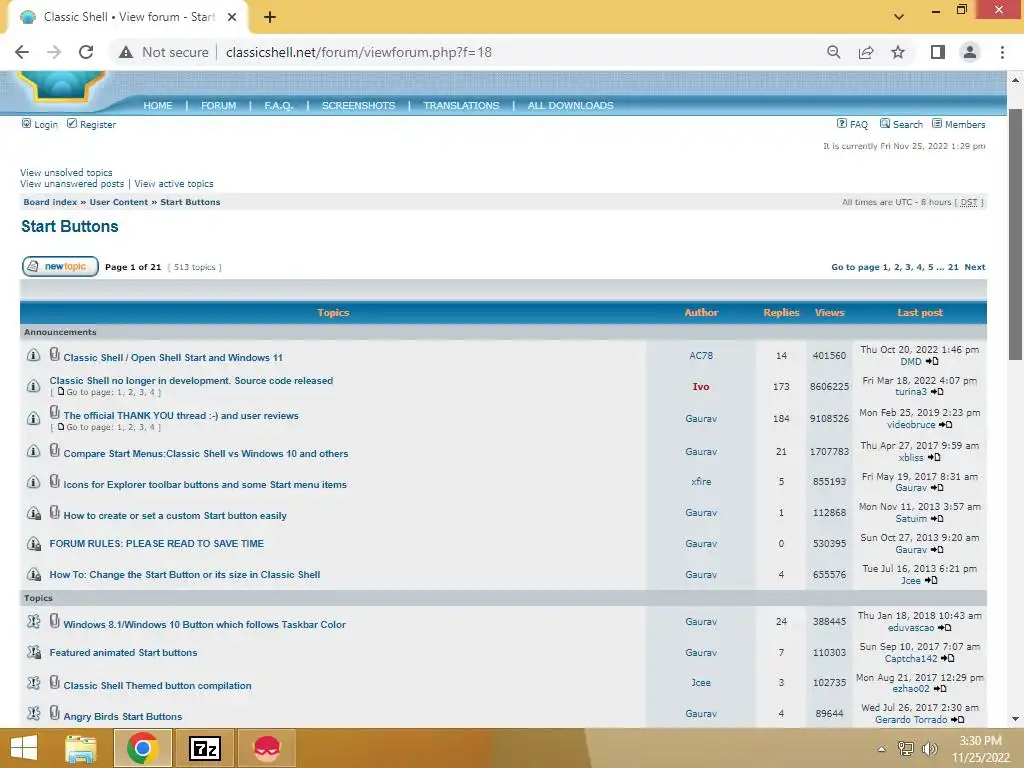Open Gerardo Torrado last poster link
1024x768 pixels.
(911, 719)
